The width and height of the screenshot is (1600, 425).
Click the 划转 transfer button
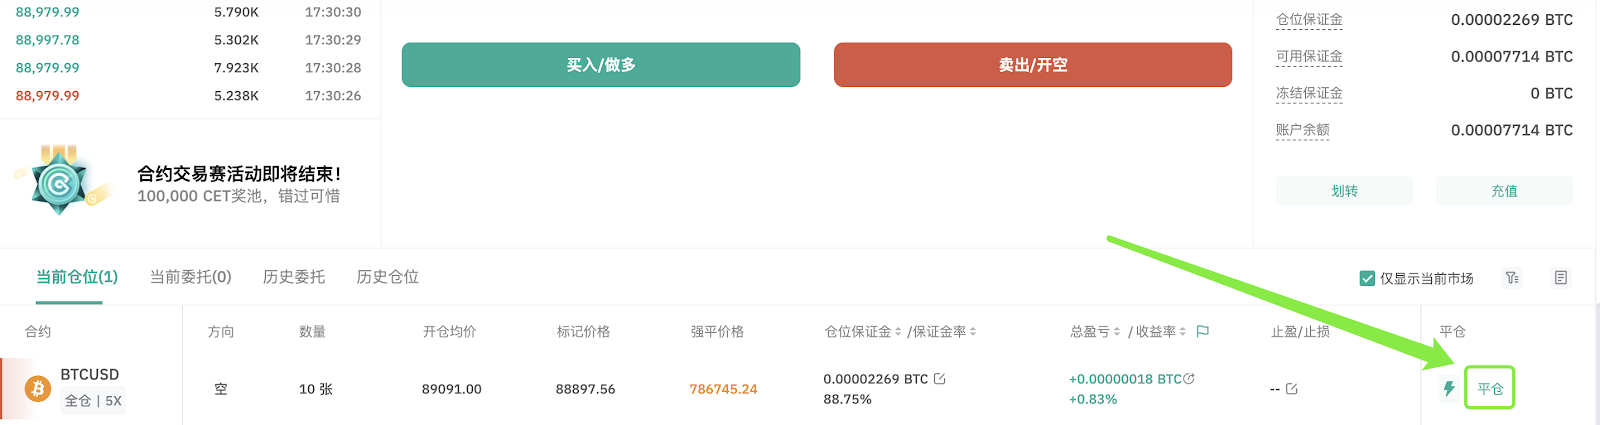click(x=1345, y=191)
